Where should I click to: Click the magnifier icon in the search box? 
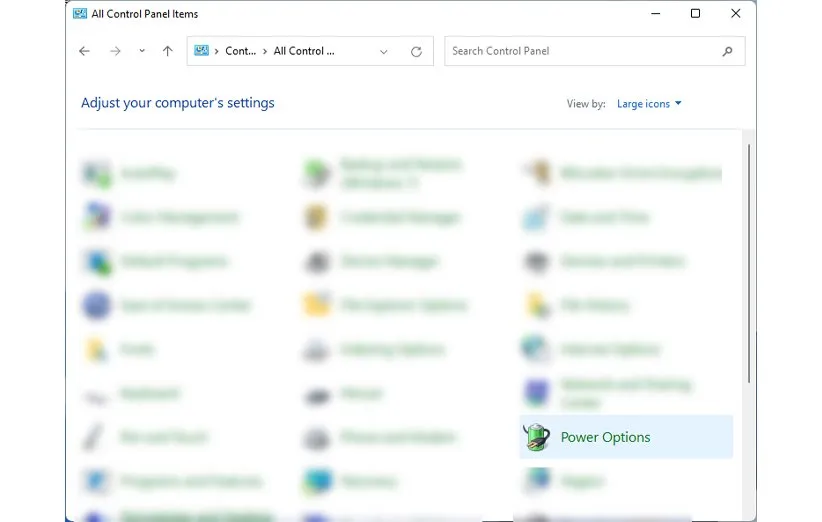click(x=727, y=51)
